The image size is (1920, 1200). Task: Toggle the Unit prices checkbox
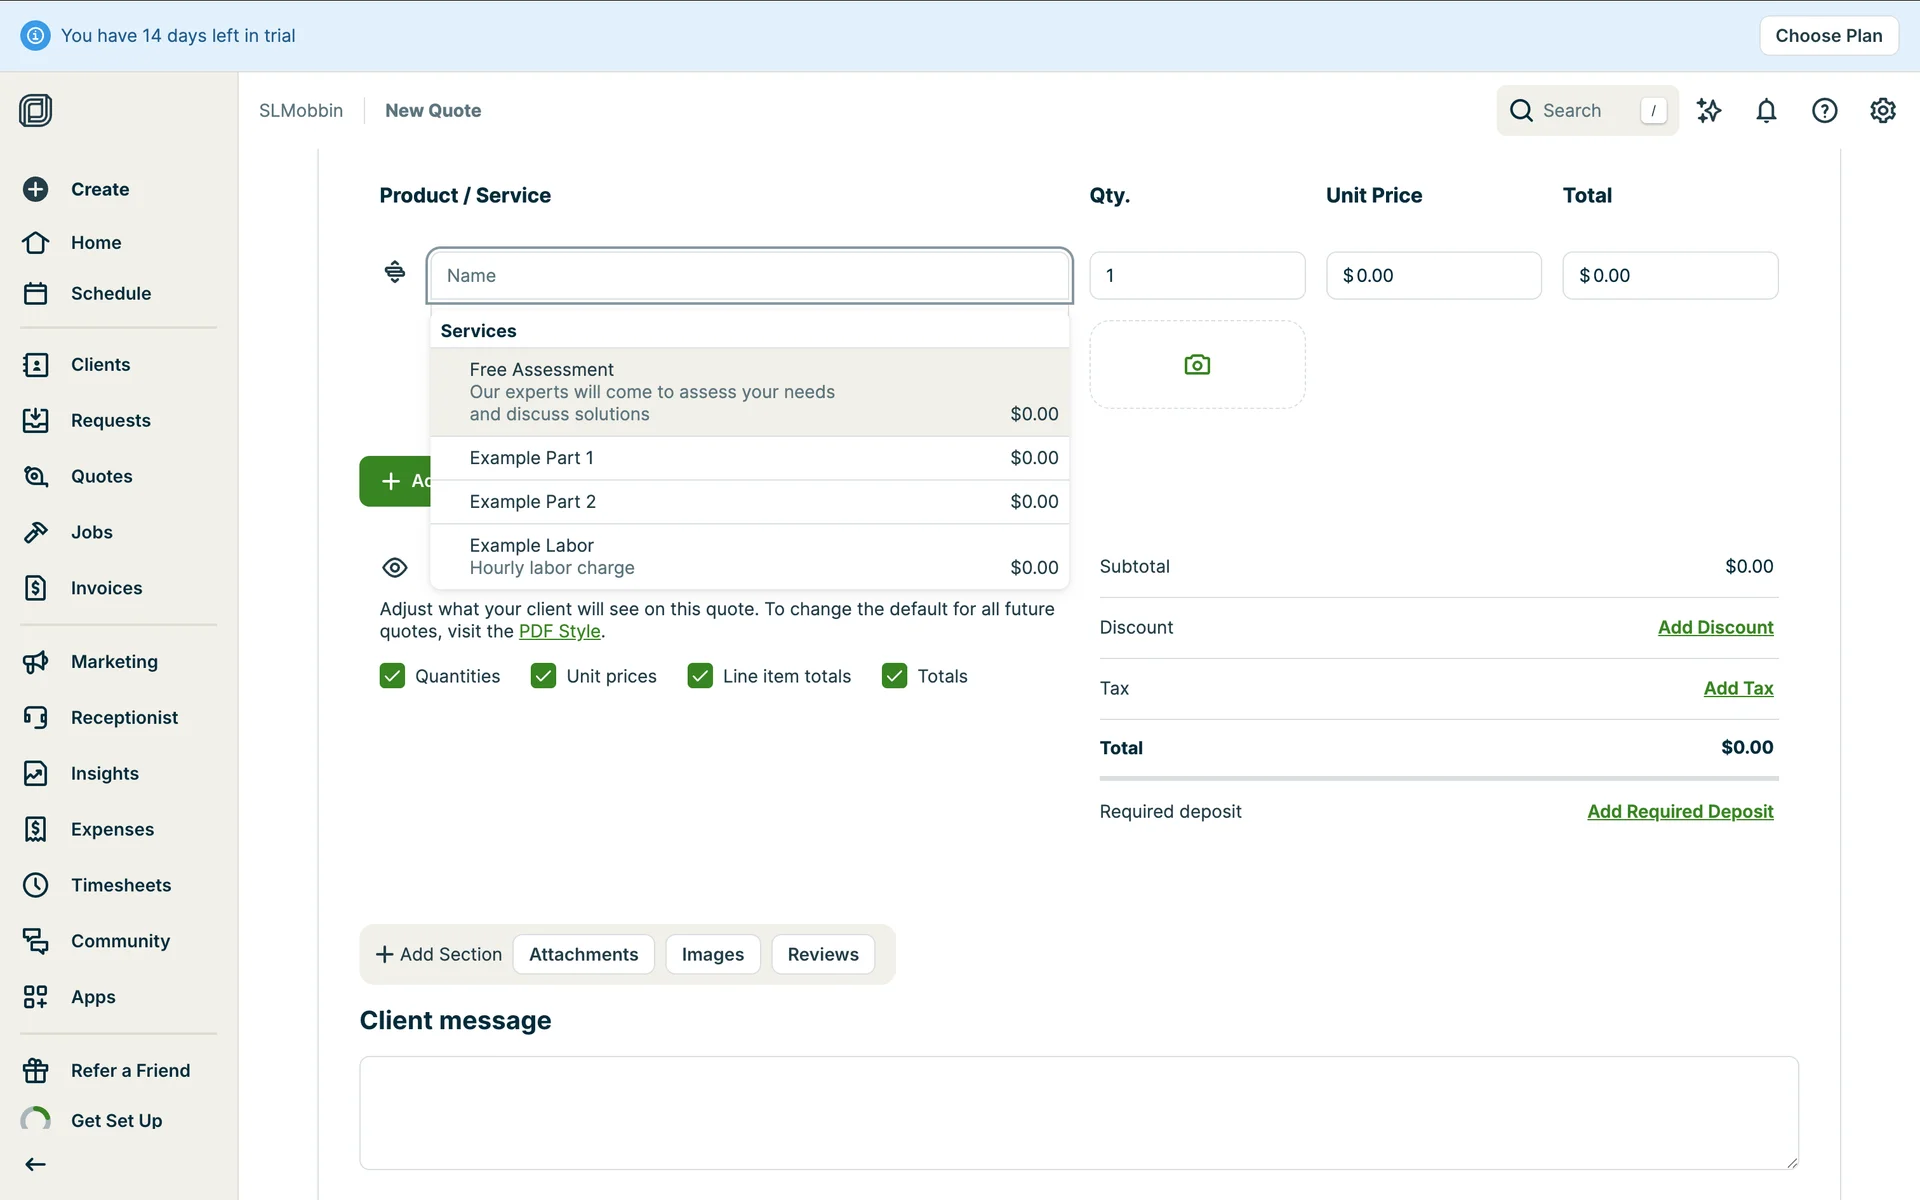tap(543, 676)
